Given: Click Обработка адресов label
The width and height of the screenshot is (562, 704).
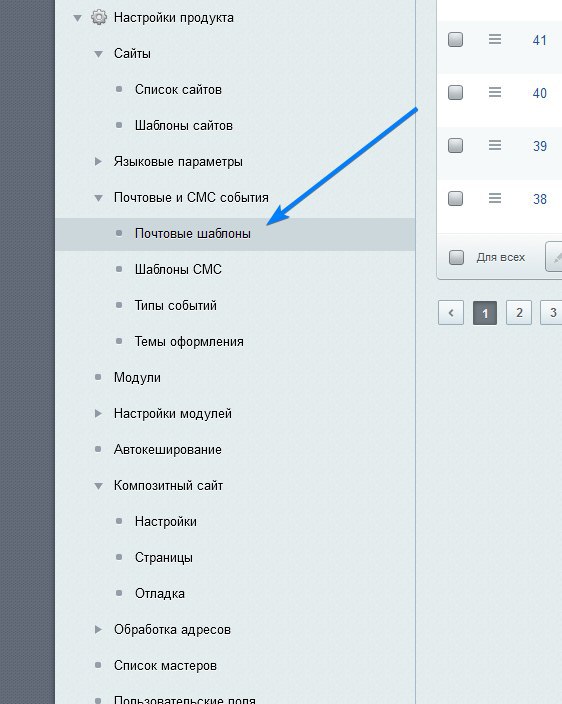Looking at the screenshot, I should pyautogui.click(x=172, y=629).
